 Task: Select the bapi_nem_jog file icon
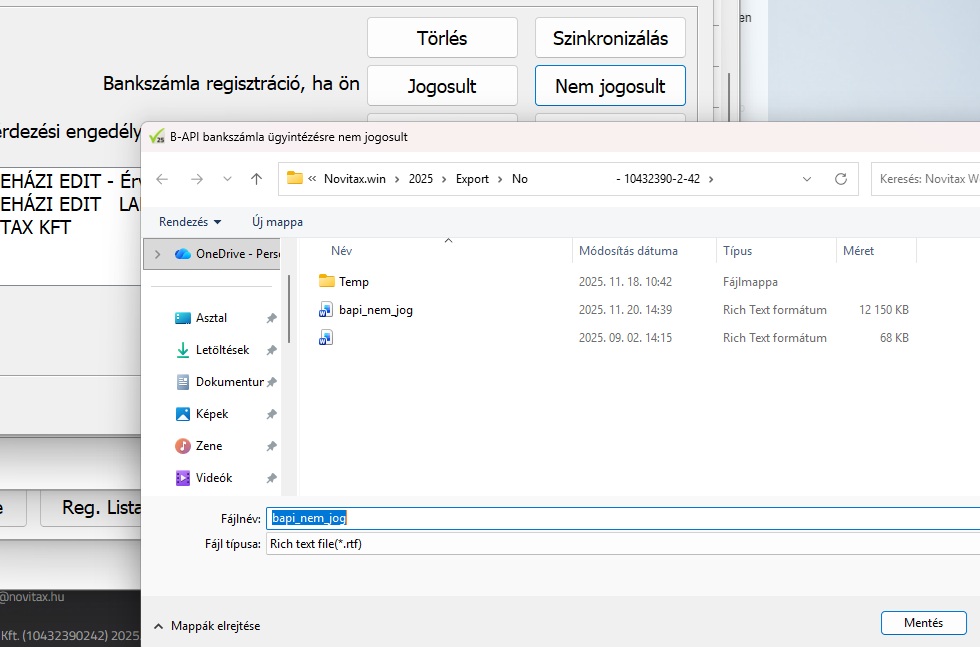pos(326,310)
